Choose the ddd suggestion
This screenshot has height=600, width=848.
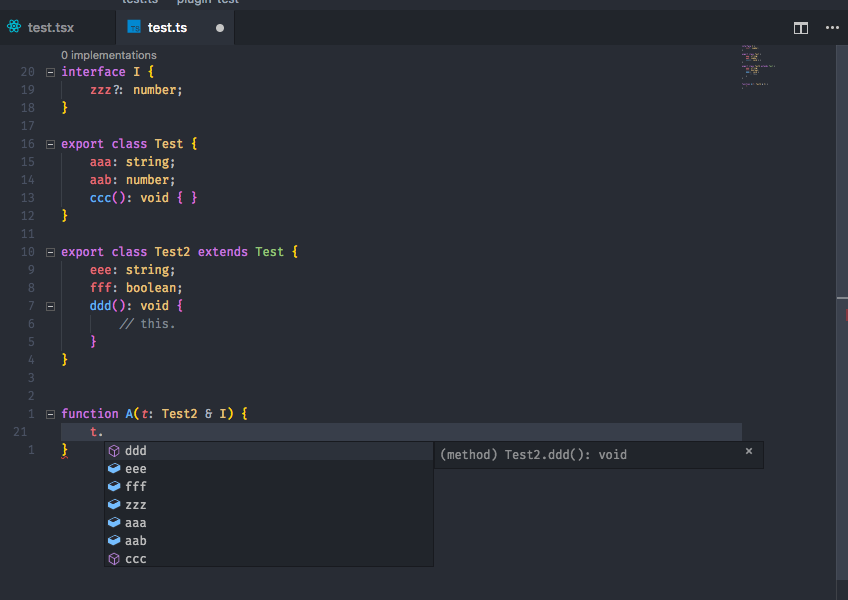click(269, 451)
